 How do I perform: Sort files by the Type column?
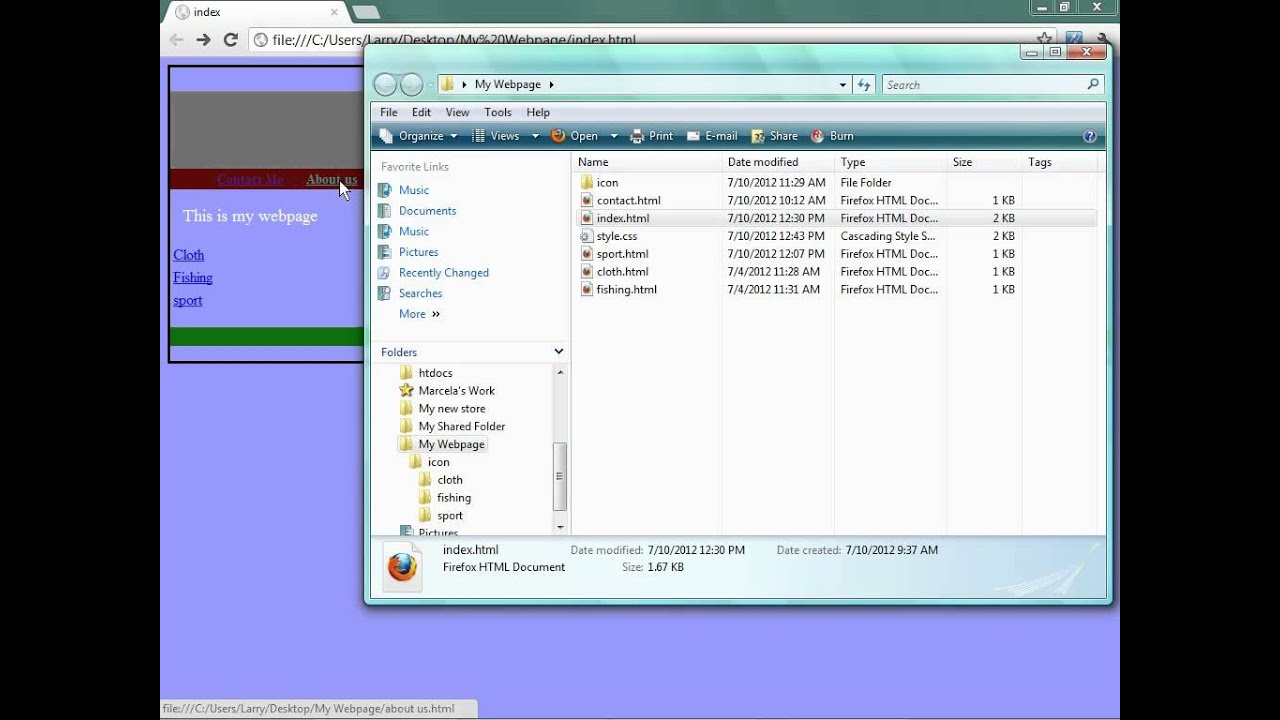click(x=890, y=162)
